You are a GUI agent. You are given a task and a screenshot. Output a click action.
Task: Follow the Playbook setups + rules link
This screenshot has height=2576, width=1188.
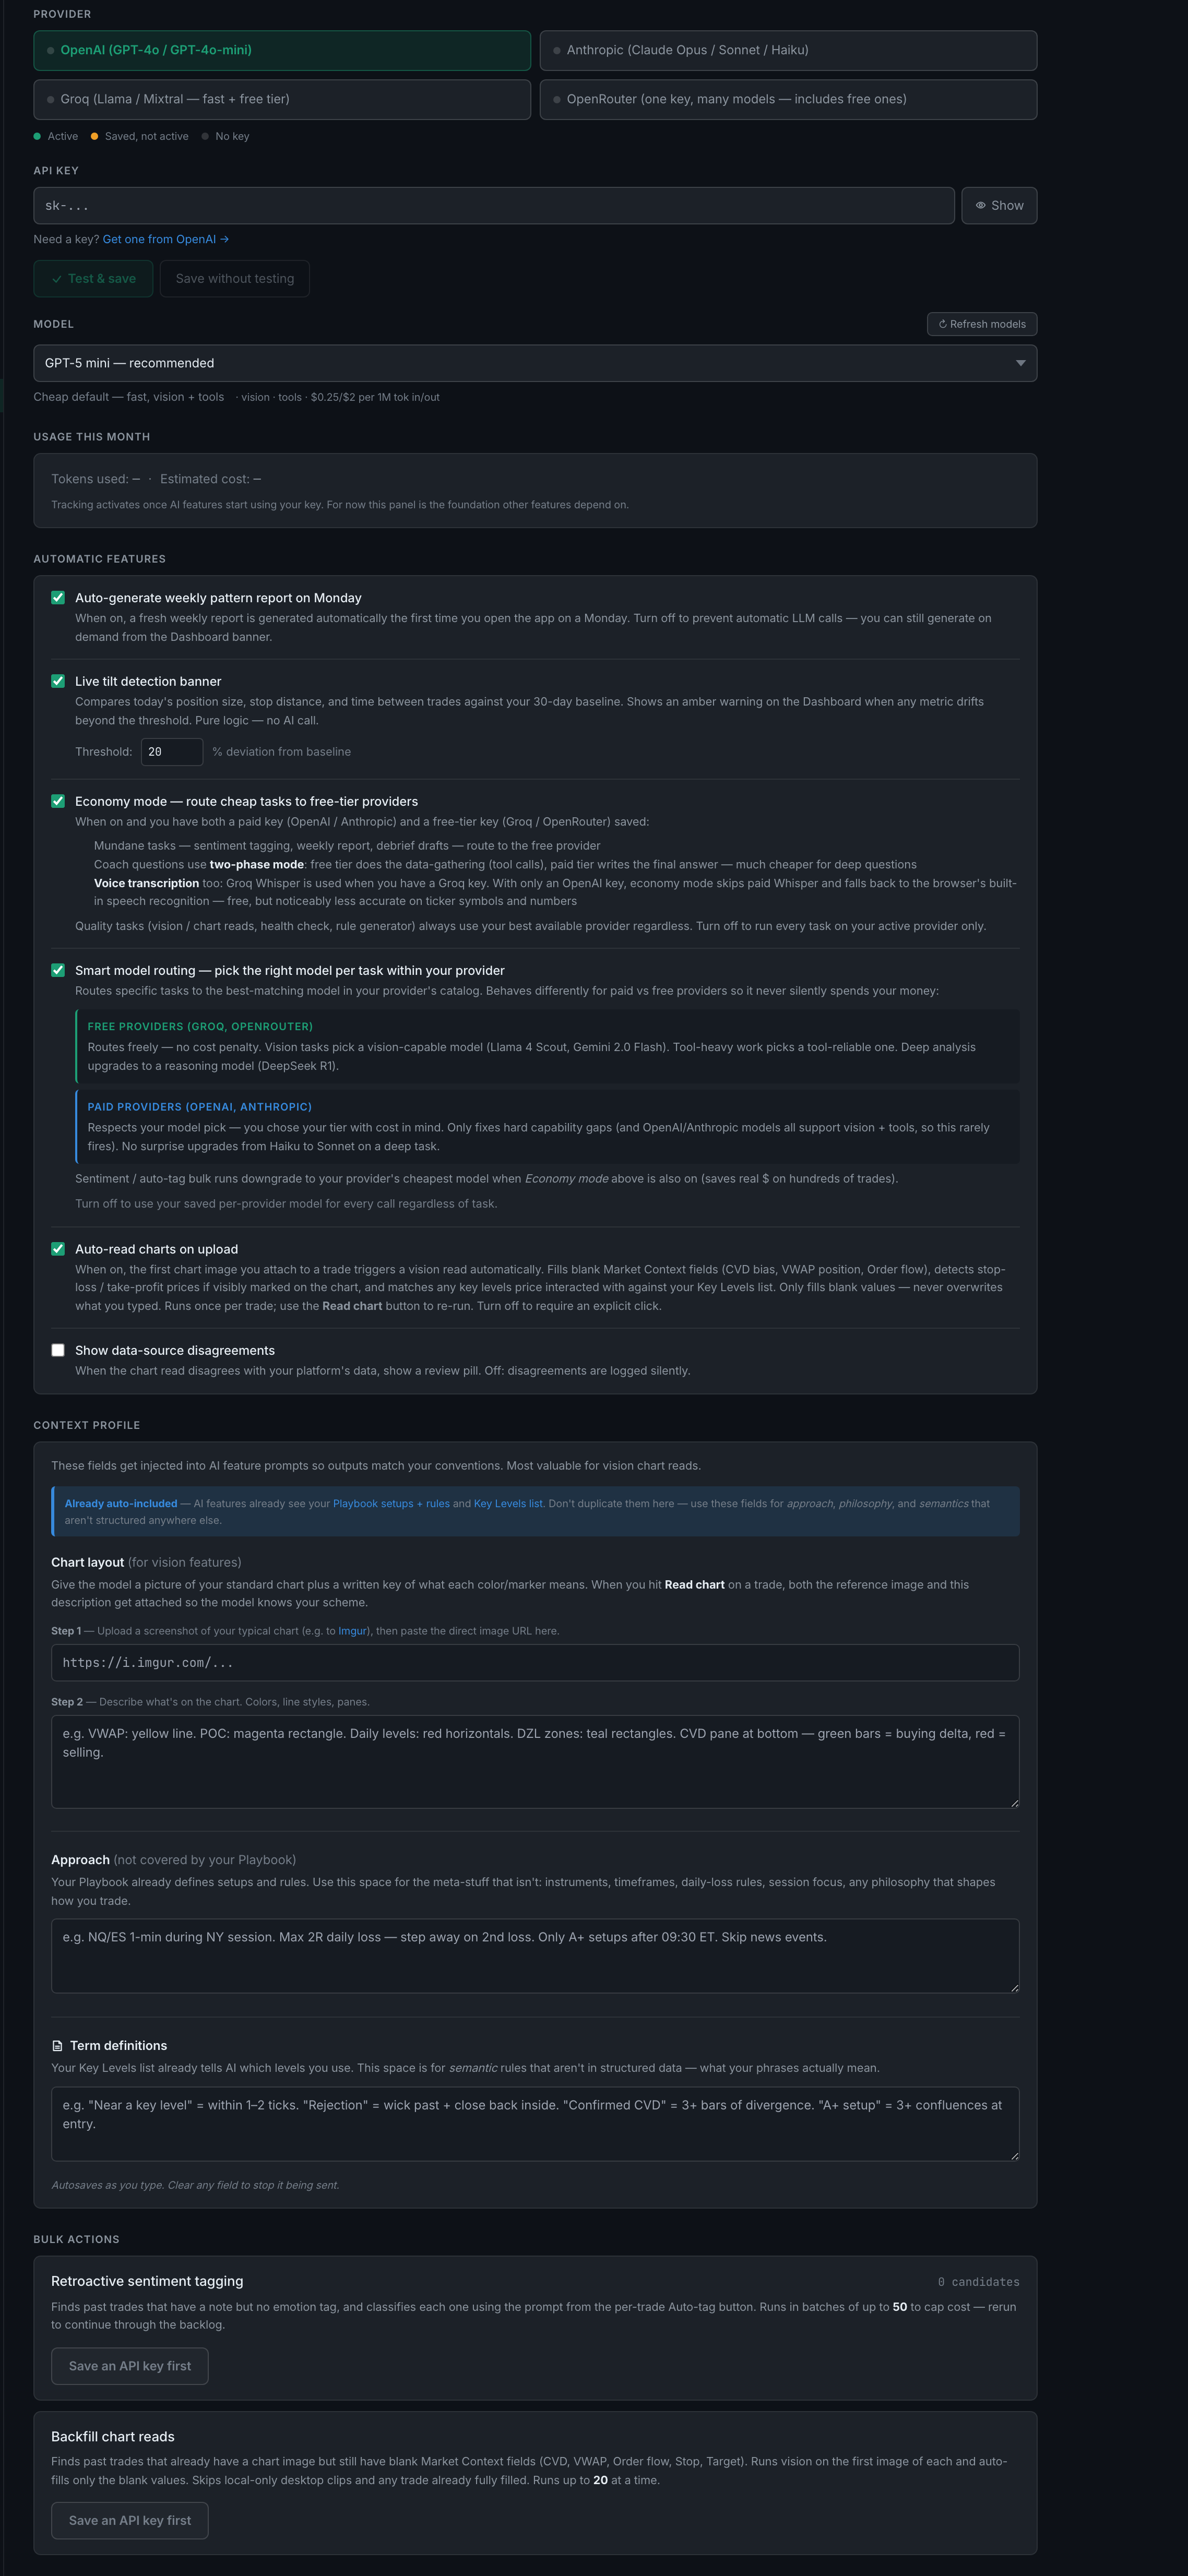(x=391, y=1504)
